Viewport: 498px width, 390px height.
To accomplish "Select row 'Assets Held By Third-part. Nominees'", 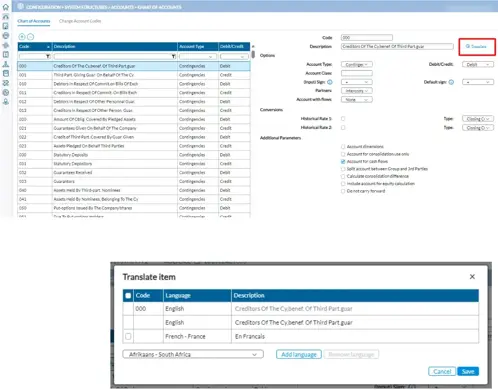I will pyautogui.click(x=134, y=190).
